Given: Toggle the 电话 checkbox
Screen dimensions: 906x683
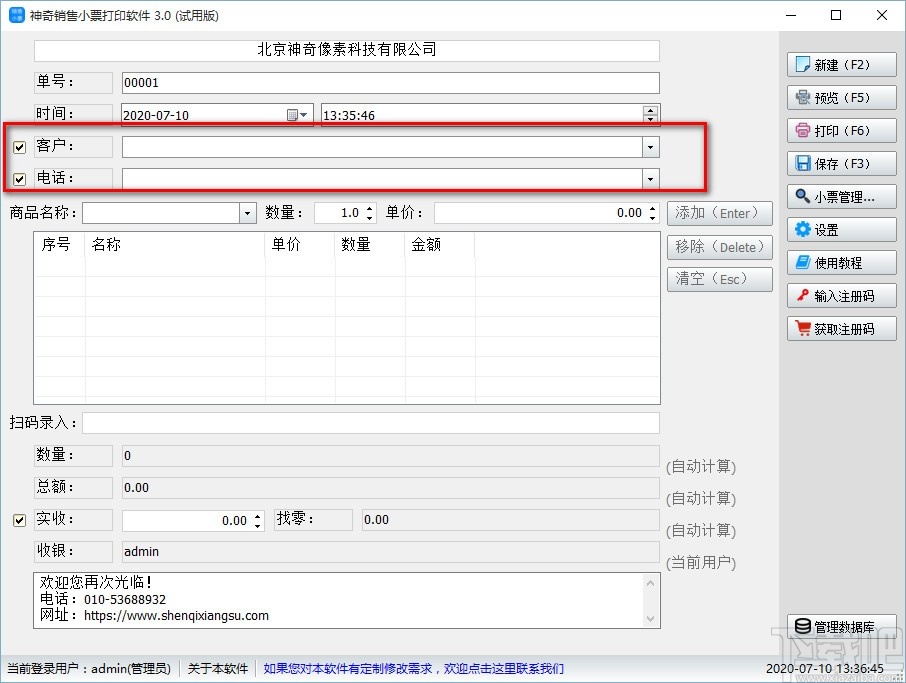Looking at the screenshot, I should pyautogui.click(x=20, y=179).
